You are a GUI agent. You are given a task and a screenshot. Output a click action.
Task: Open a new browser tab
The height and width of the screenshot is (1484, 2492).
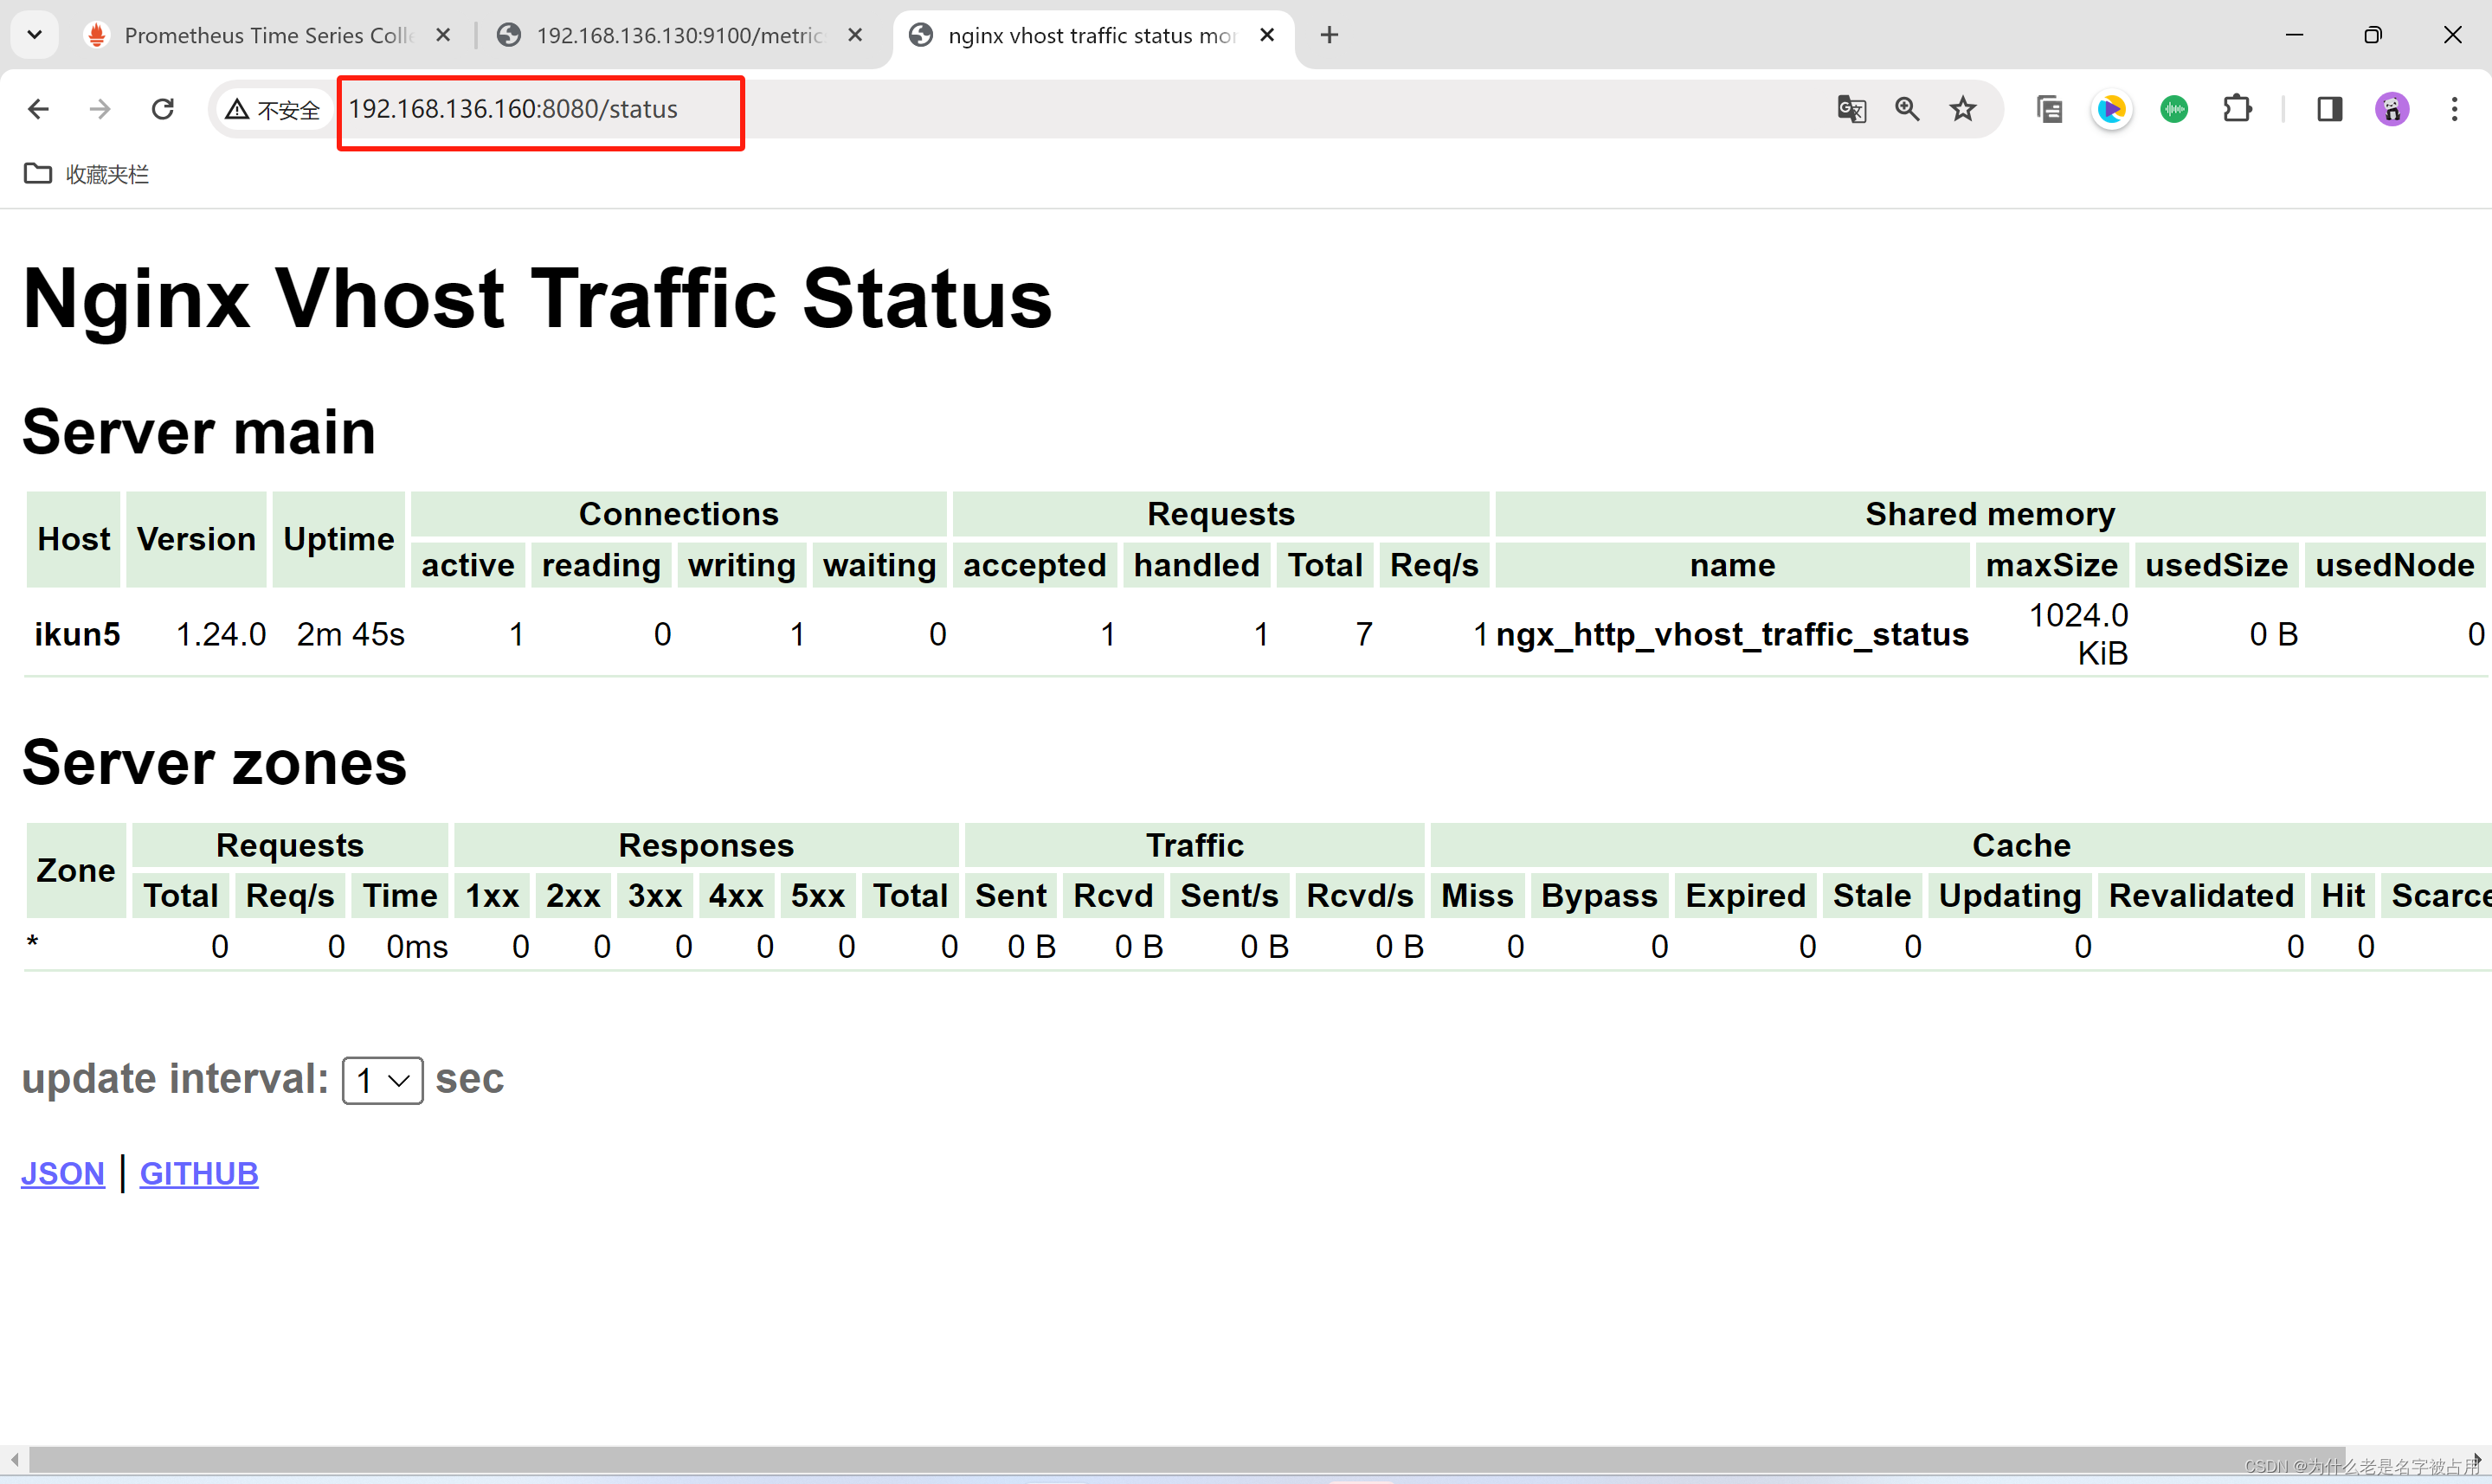pos(1329,35)
